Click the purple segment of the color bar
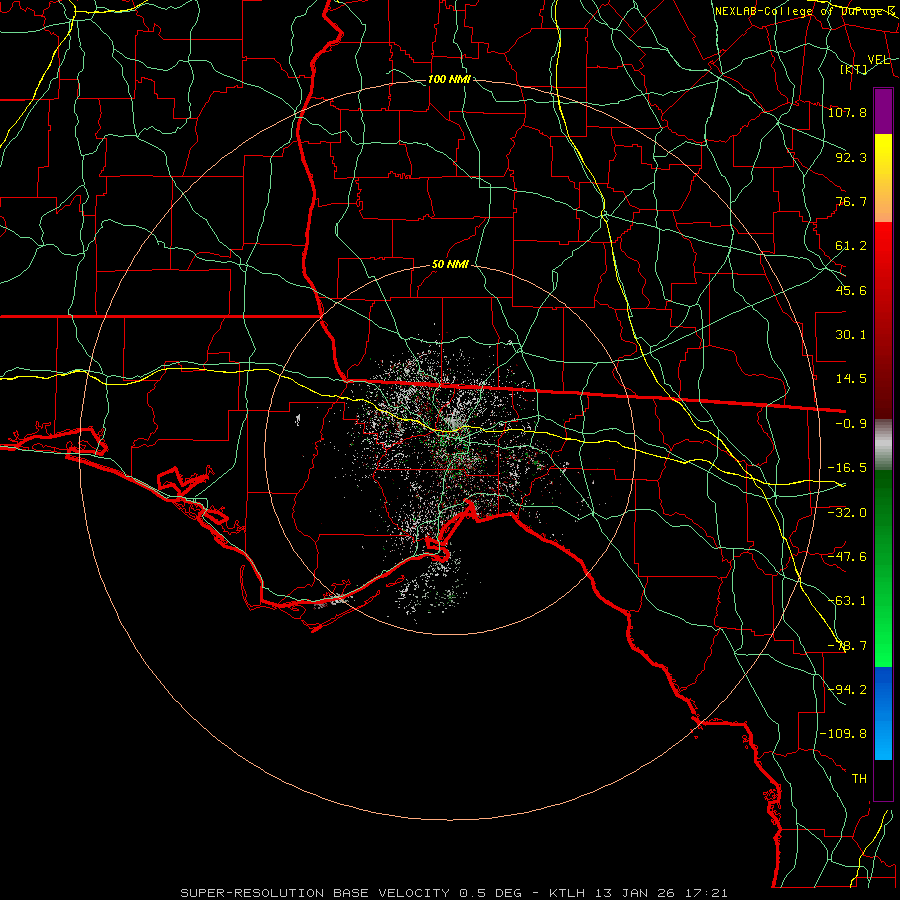The image size is (900, 900). pyautogui.click(x=883, y=112)
